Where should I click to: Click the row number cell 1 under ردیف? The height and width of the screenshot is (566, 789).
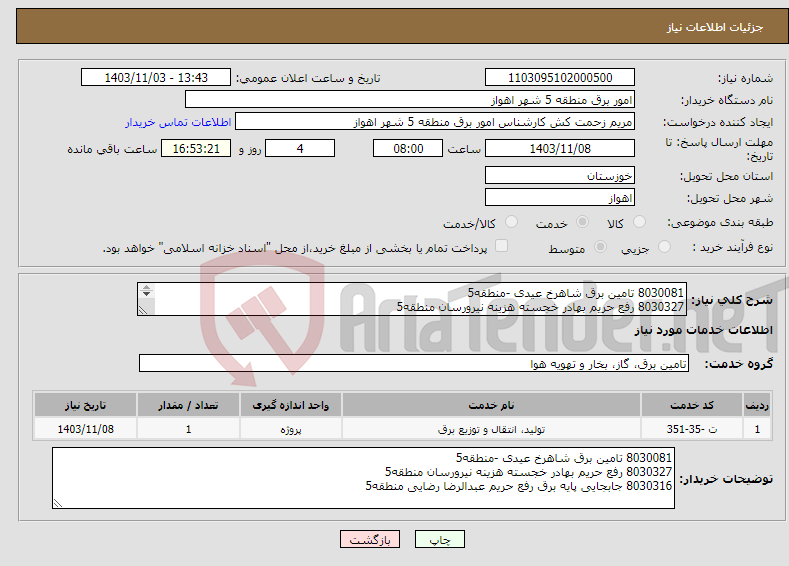pos(757,429)
